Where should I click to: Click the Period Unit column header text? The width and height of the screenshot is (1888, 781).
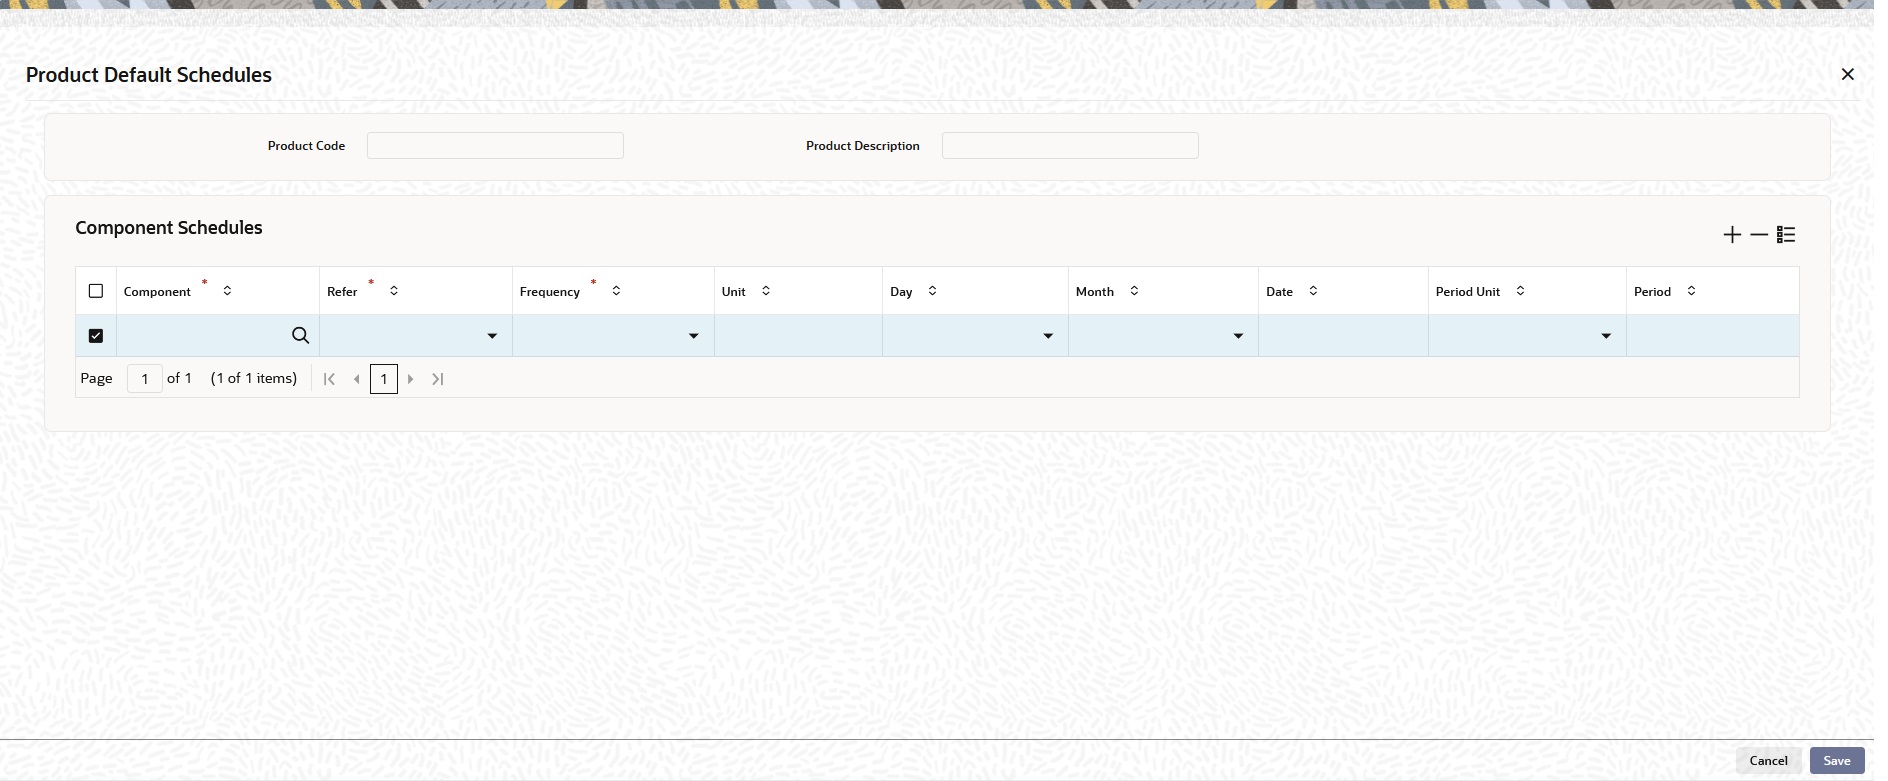coord(1468,292)
